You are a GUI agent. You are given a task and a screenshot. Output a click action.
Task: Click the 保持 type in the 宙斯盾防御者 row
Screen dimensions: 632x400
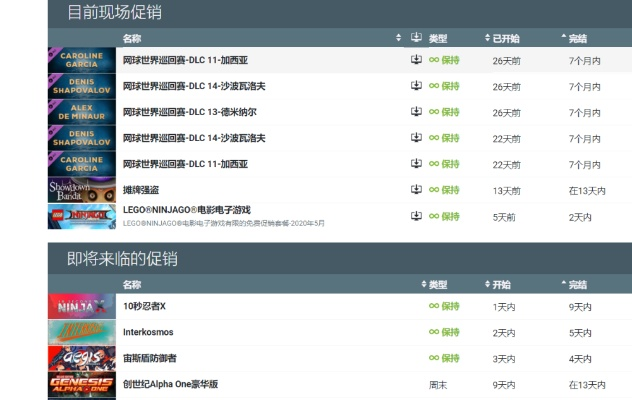(x=444, y=358)
